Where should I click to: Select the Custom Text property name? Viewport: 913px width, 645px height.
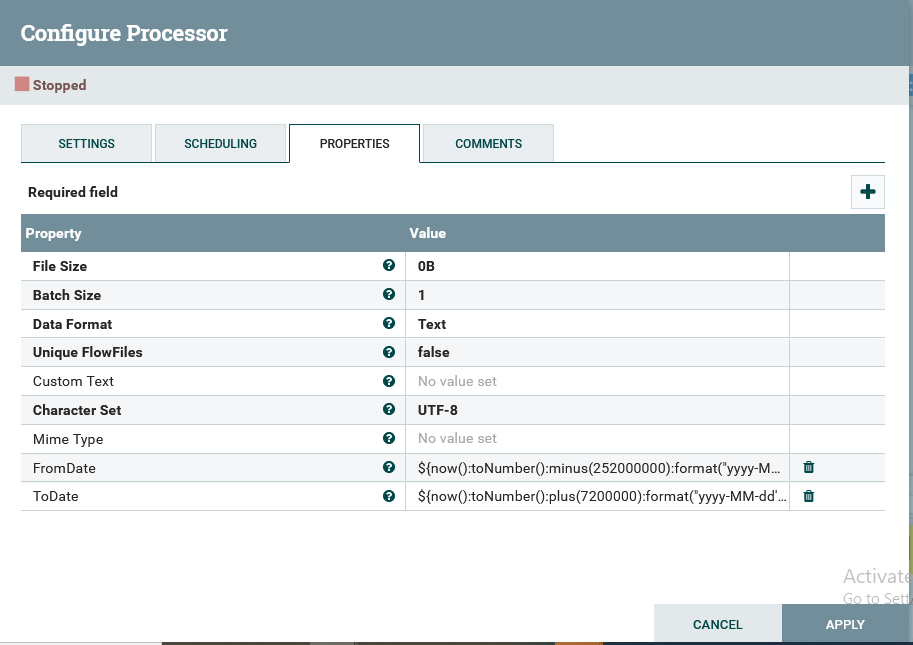(73, 381)
